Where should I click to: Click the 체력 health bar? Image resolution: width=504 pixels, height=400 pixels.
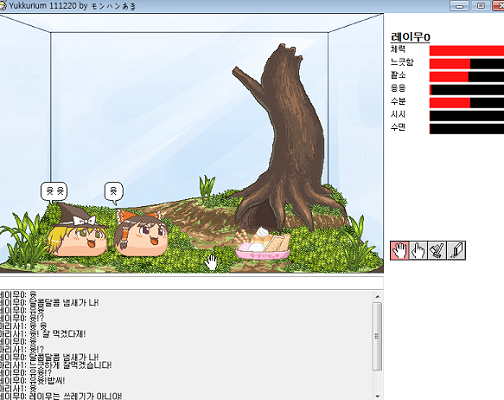click(467, 51)
